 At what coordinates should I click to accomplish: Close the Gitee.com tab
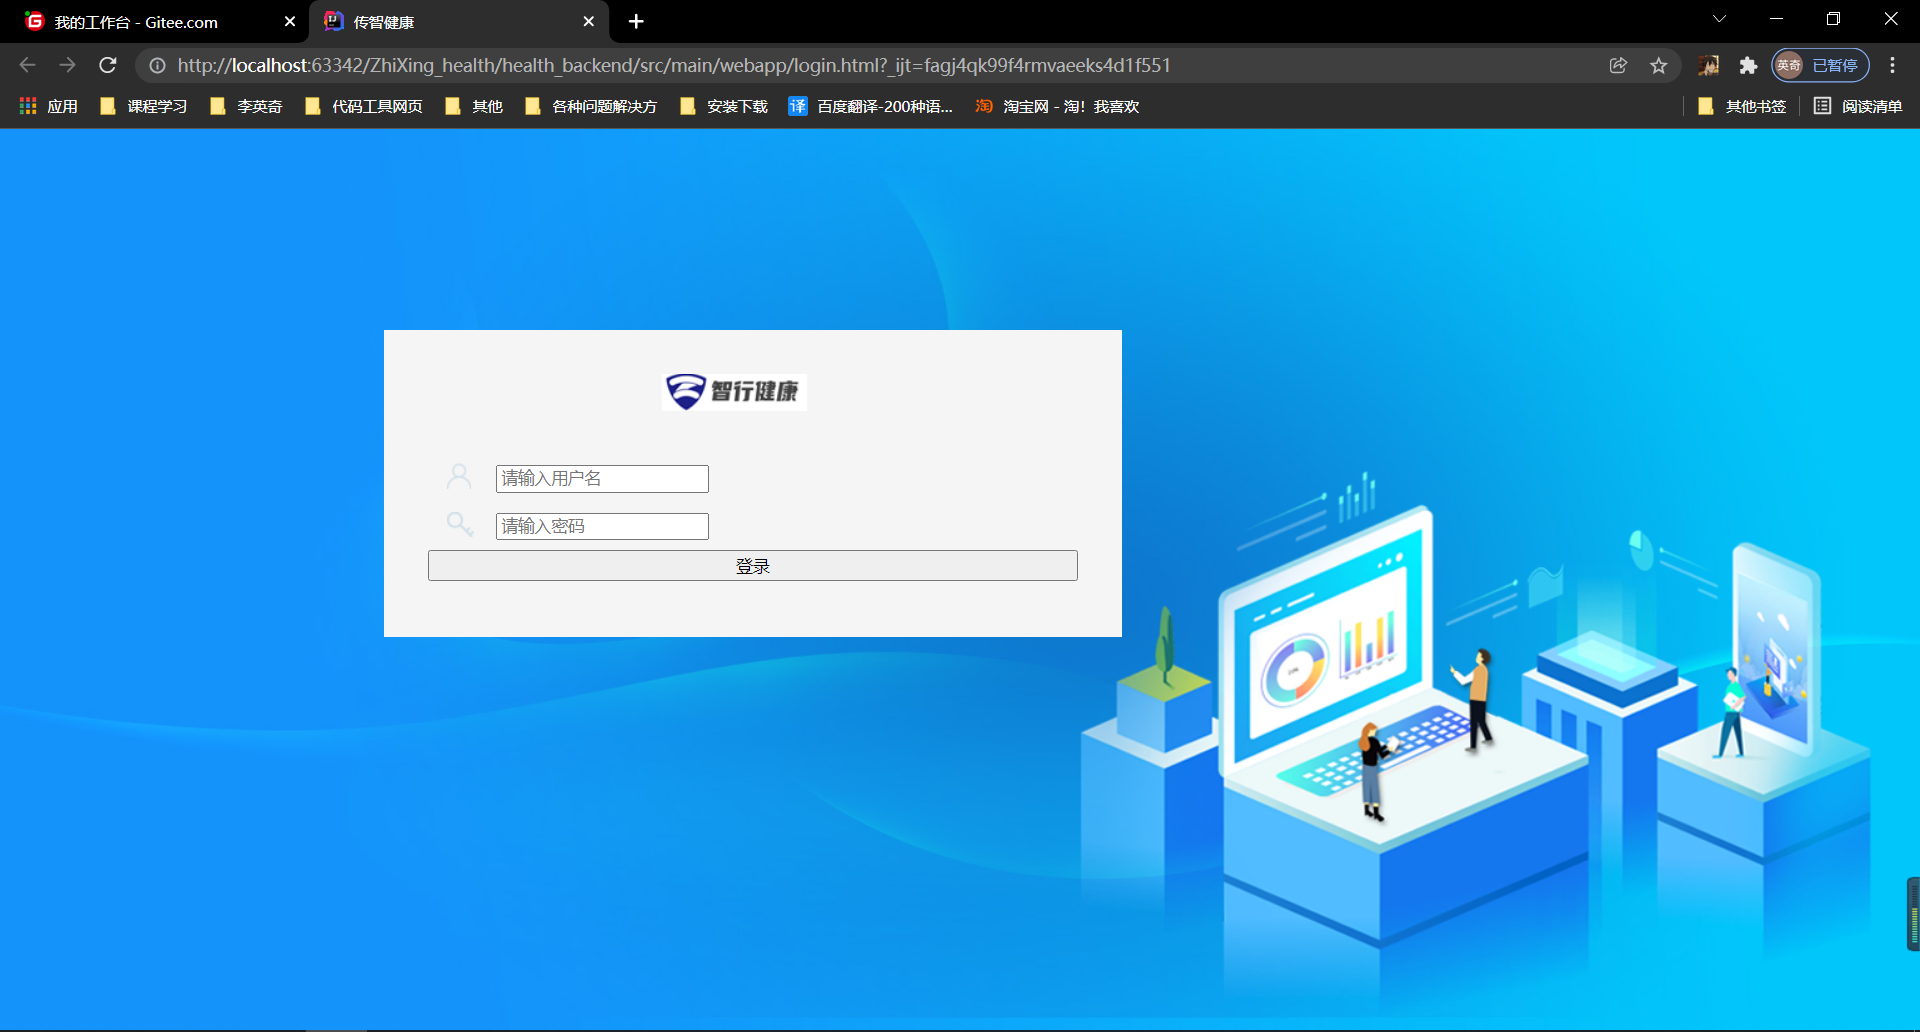[290, 21]
